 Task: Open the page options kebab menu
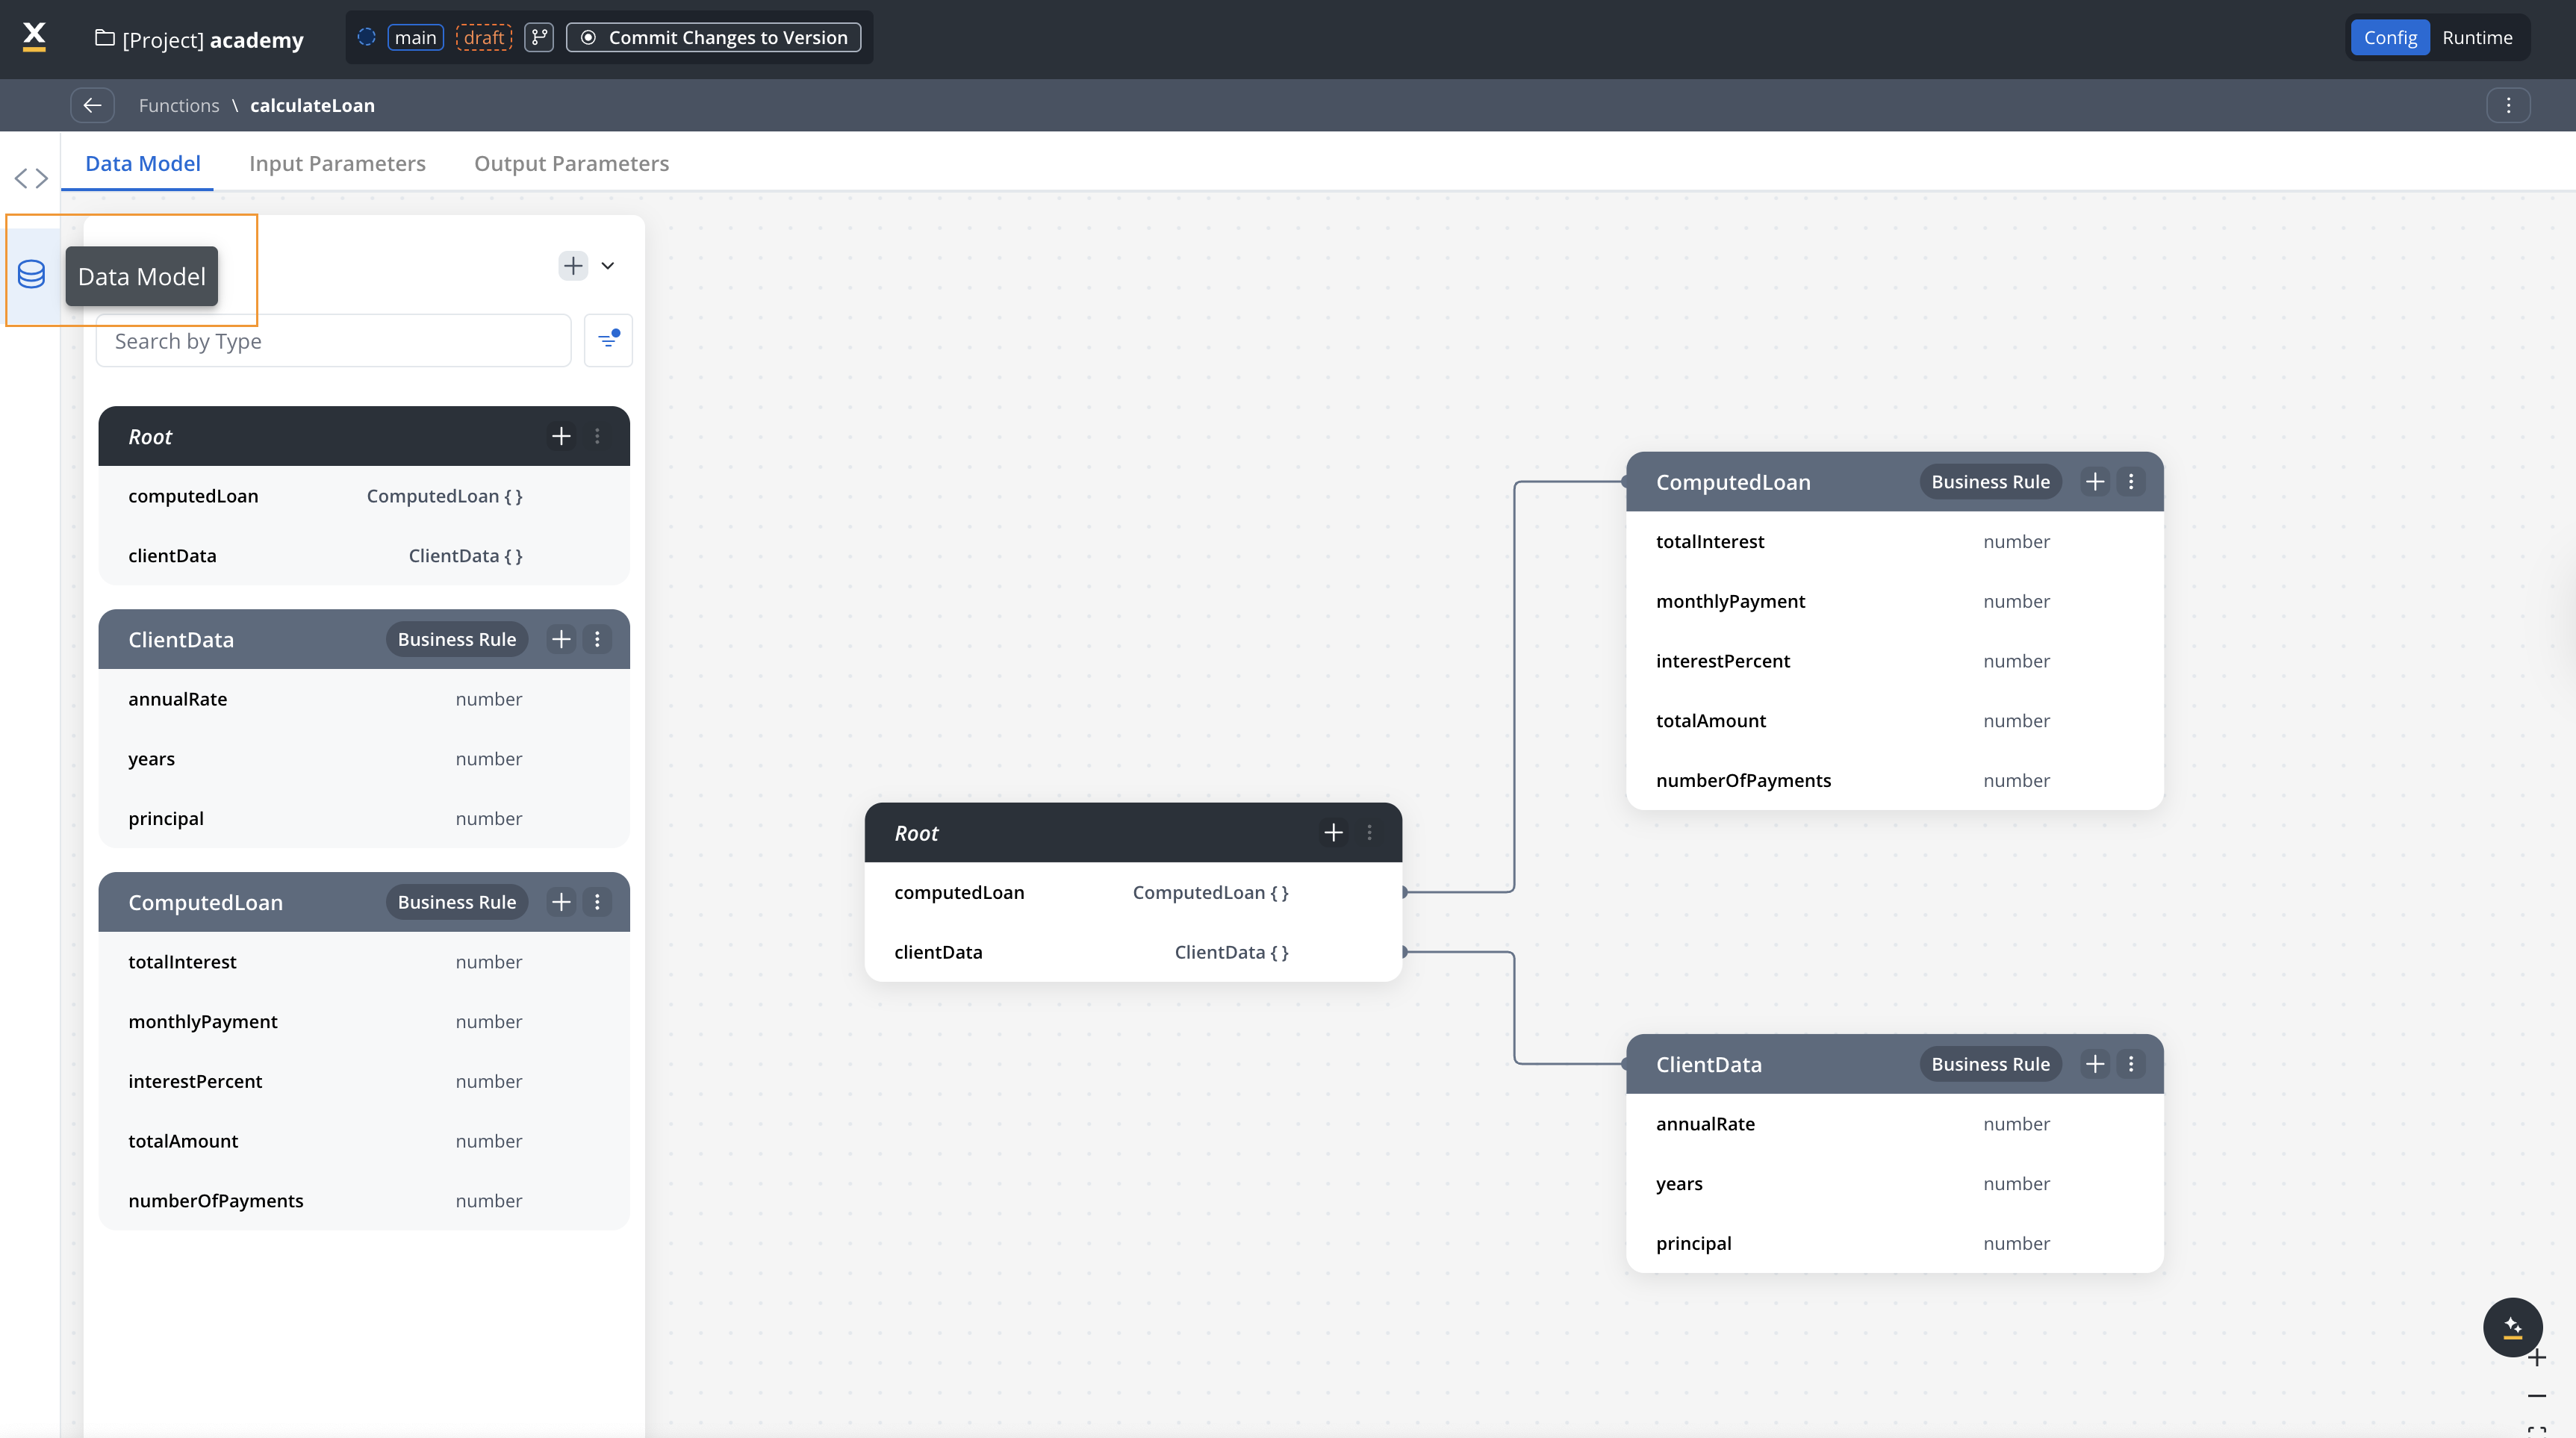(2507, 105)
